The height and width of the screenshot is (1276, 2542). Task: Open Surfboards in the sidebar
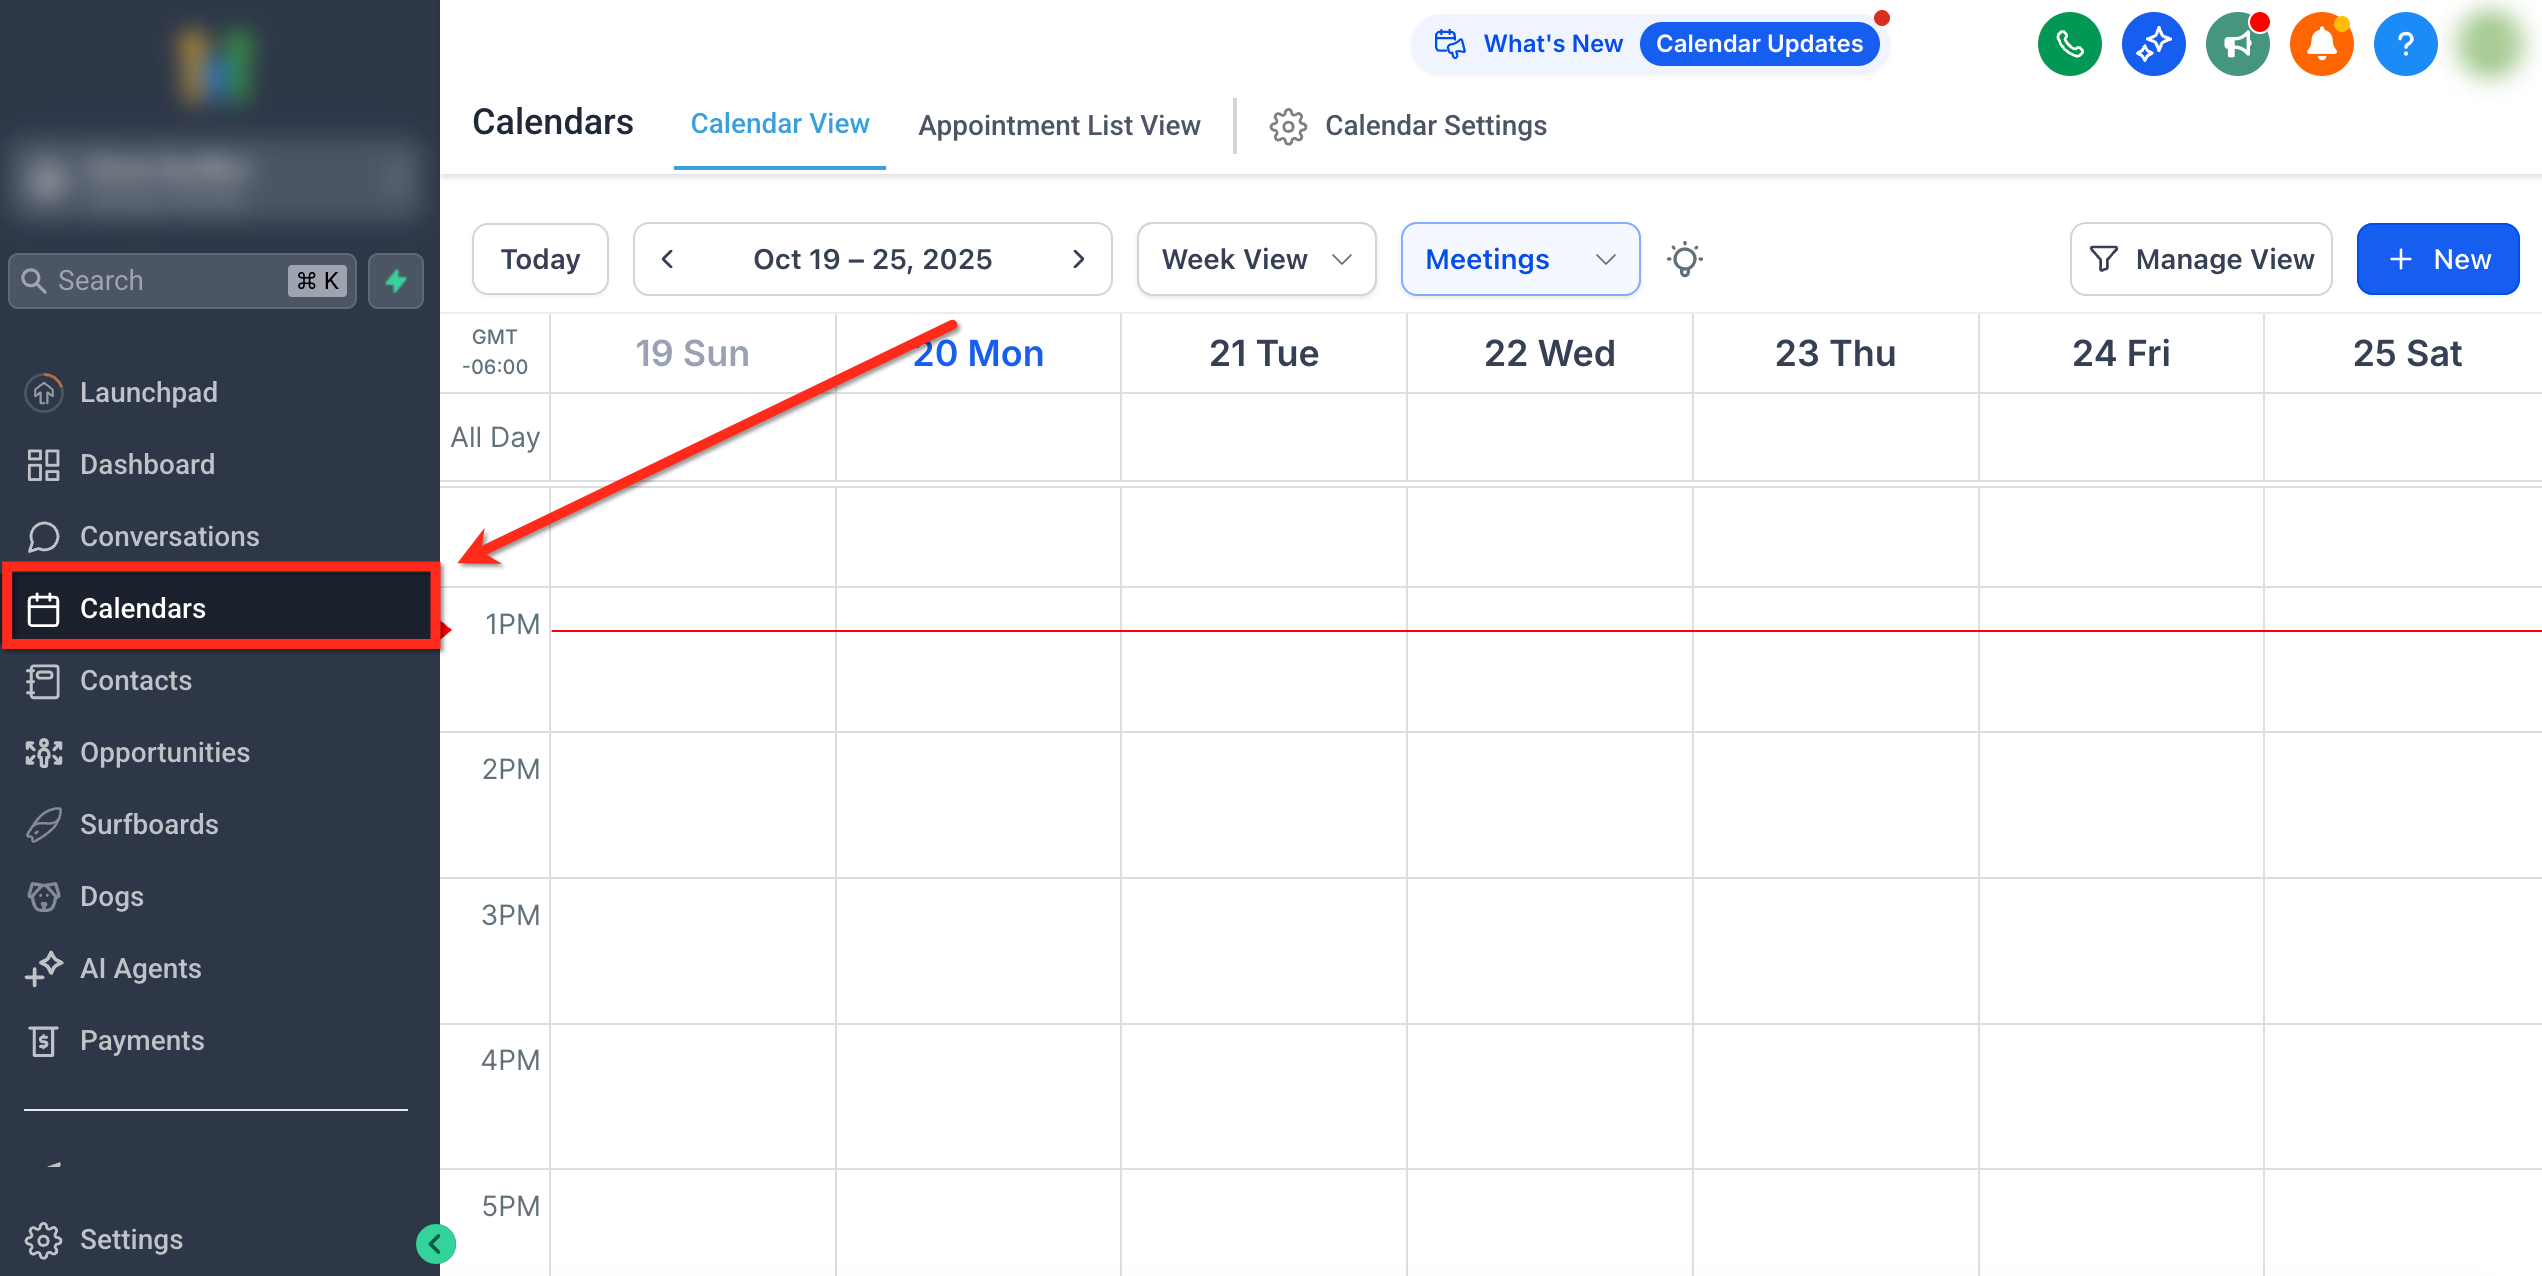point(149,824)
